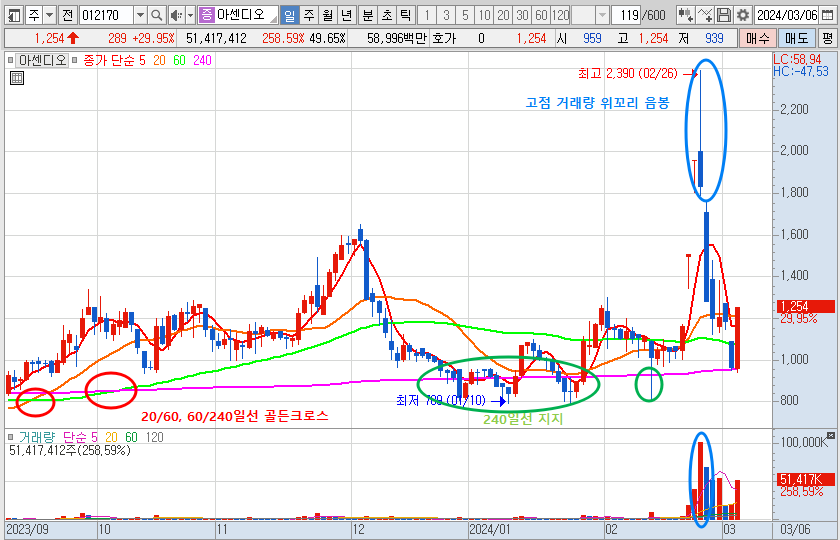
Task: Close the volume pane with X icon
Action: pos(830,434)
